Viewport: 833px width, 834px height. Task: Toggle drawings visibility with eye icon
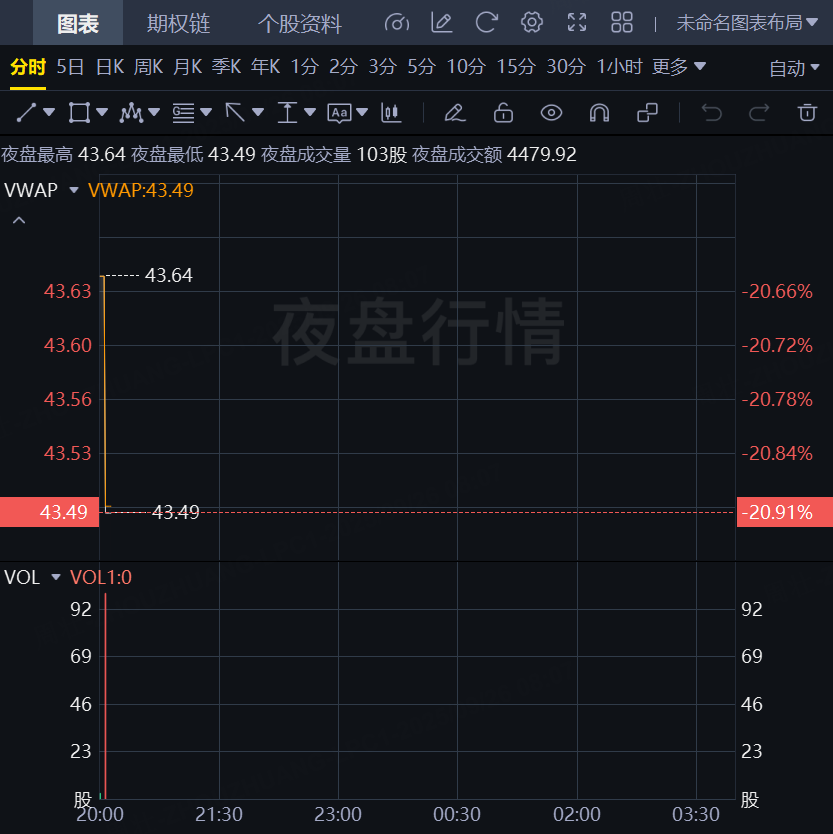551,112
